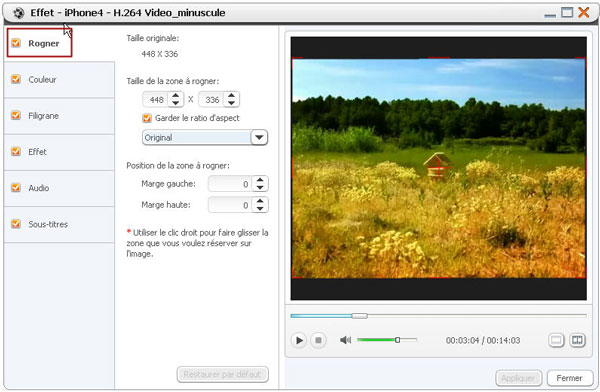Maximize the Effet window
The height and width of the screenshot is (392, 600).
[x=567, y=13]
